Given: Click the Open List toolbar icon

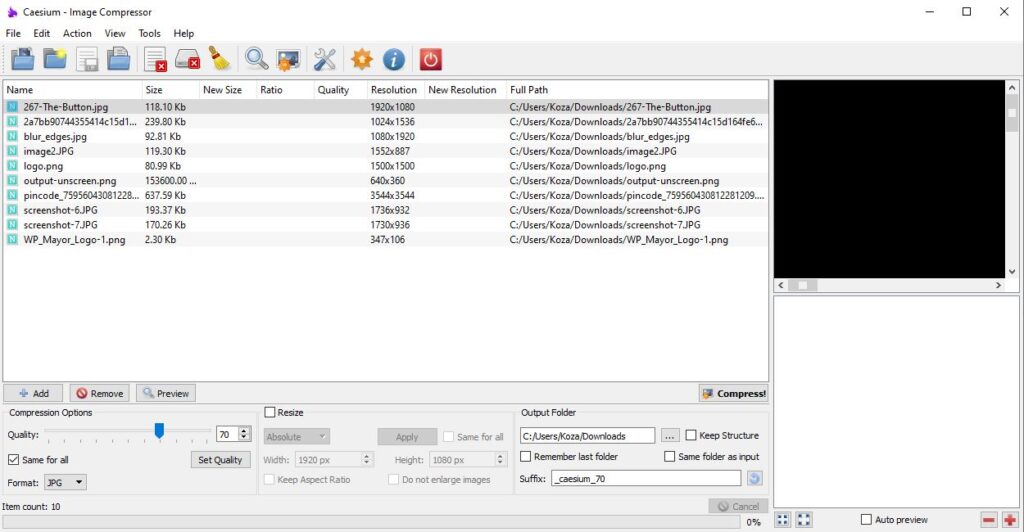Looking at the screenshot, I should click(118, 59).
